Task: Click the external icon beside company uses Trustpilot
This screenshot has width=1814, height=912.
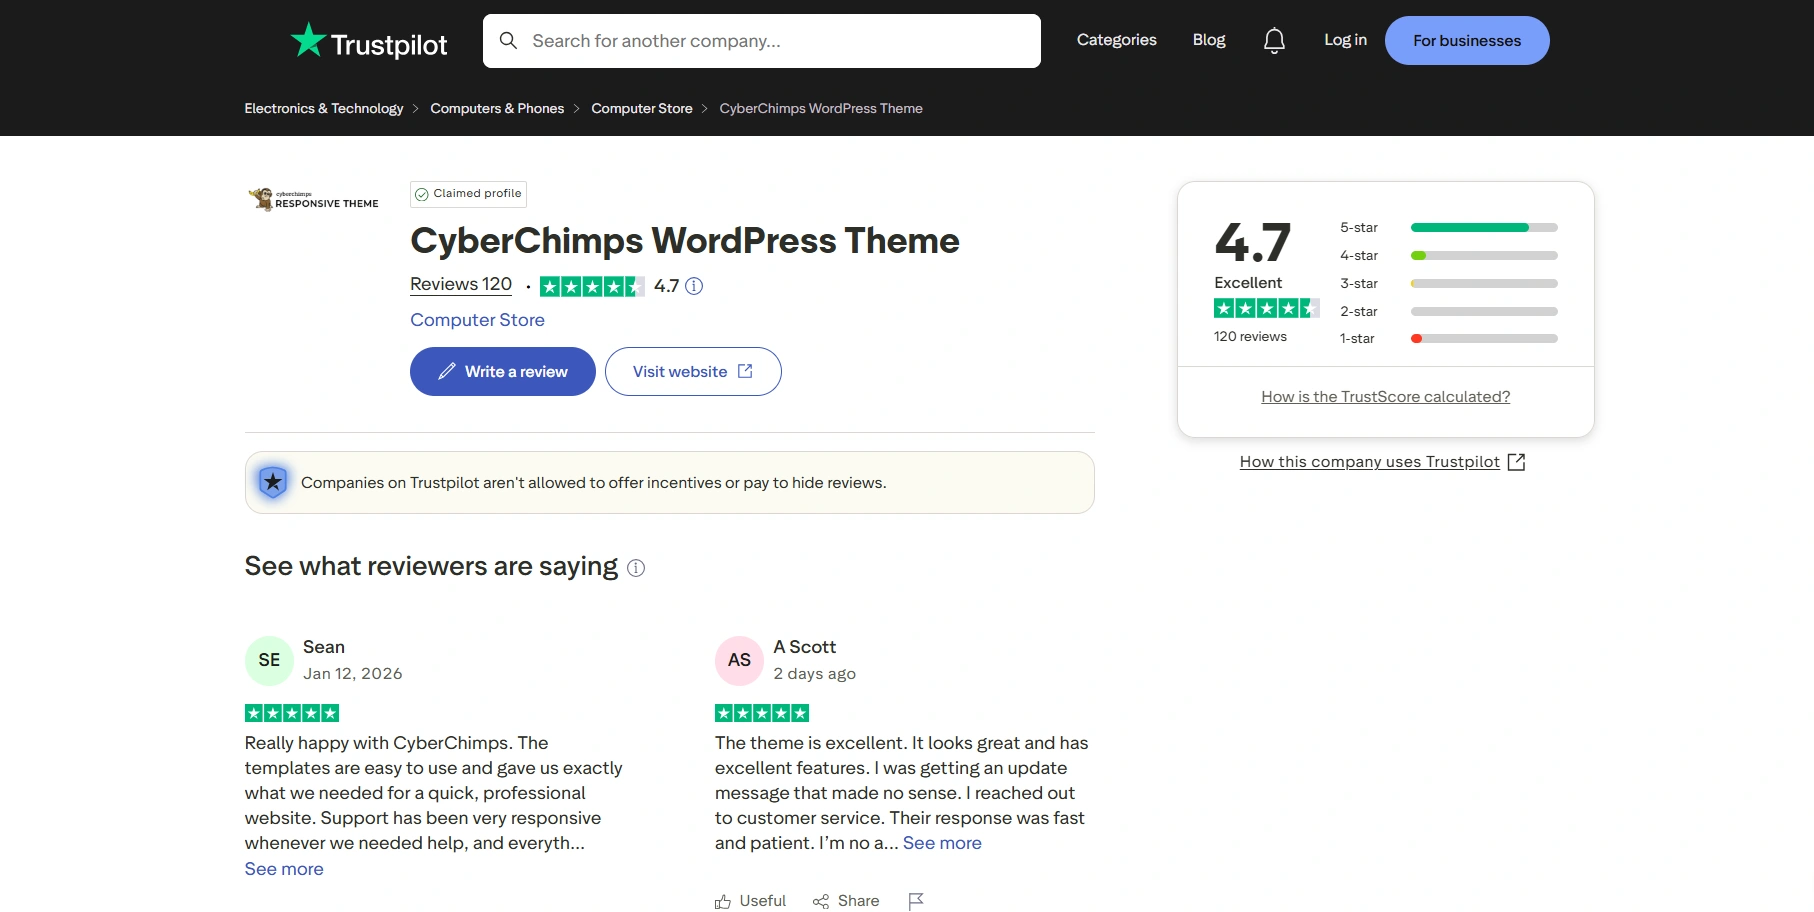Action: click(1516, 462)
